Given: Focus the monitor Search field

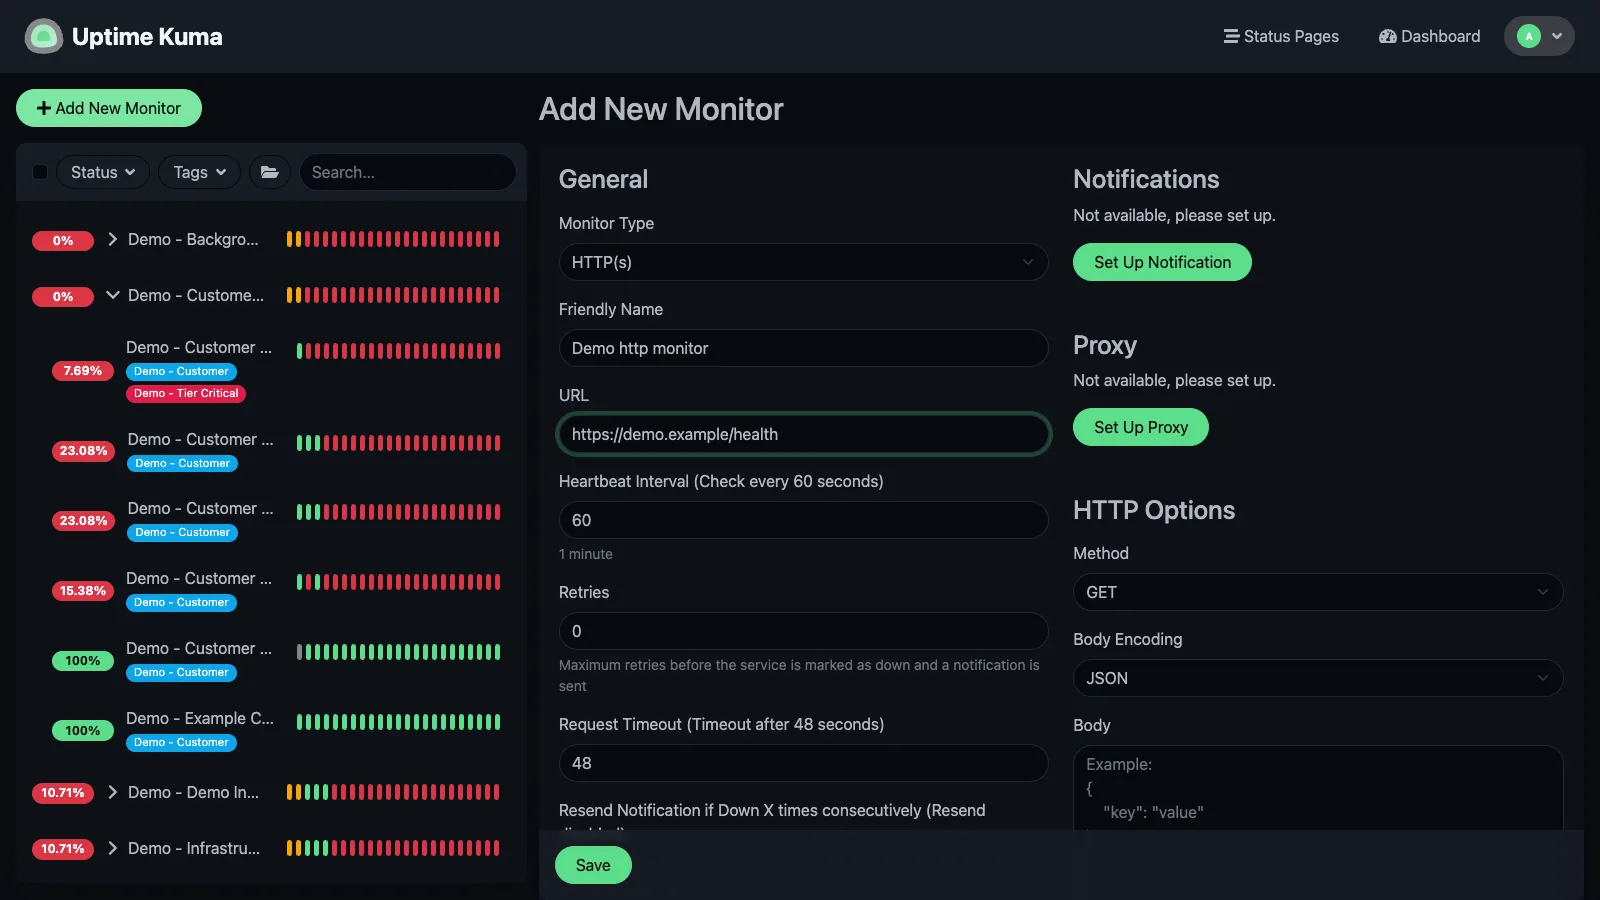Looking at the screenshot, I should (x=408, y=172).
